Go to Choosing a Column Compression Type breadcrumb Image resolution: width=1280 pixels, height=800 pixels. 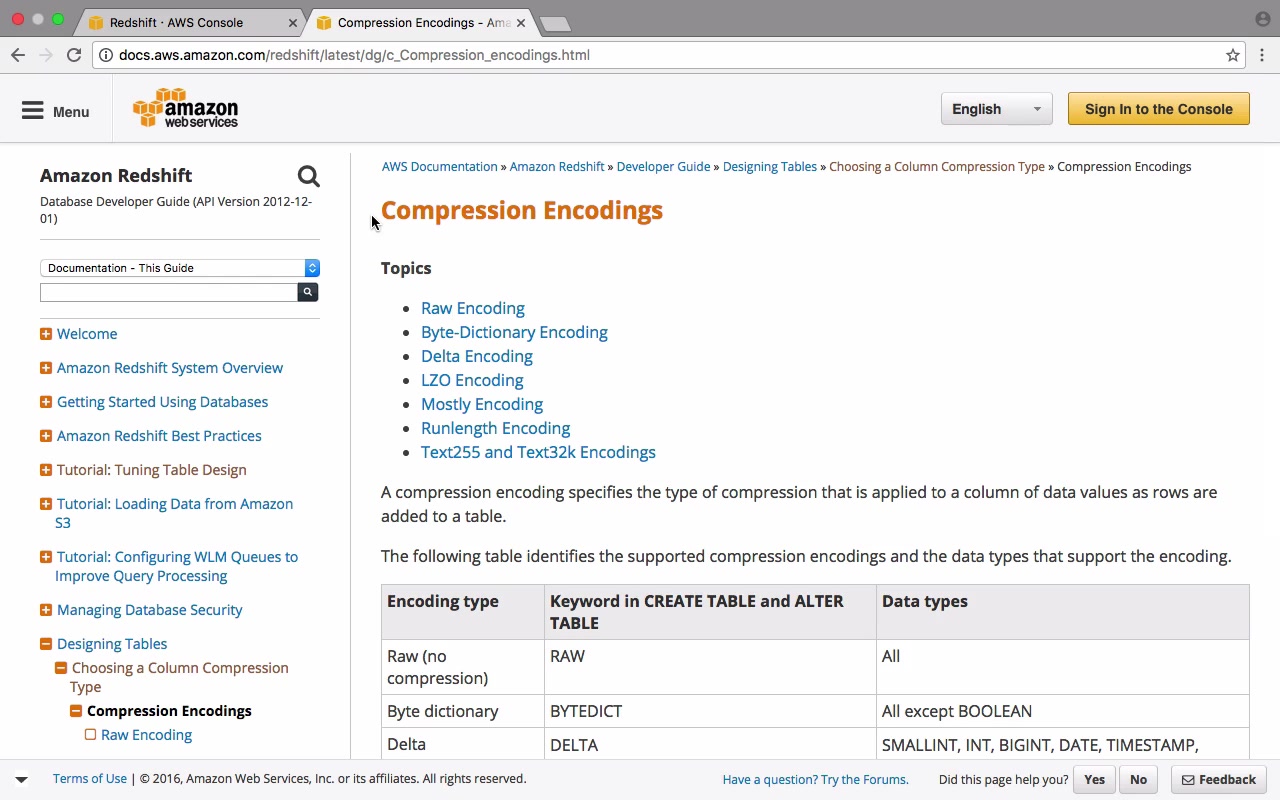tap(937, 167)
